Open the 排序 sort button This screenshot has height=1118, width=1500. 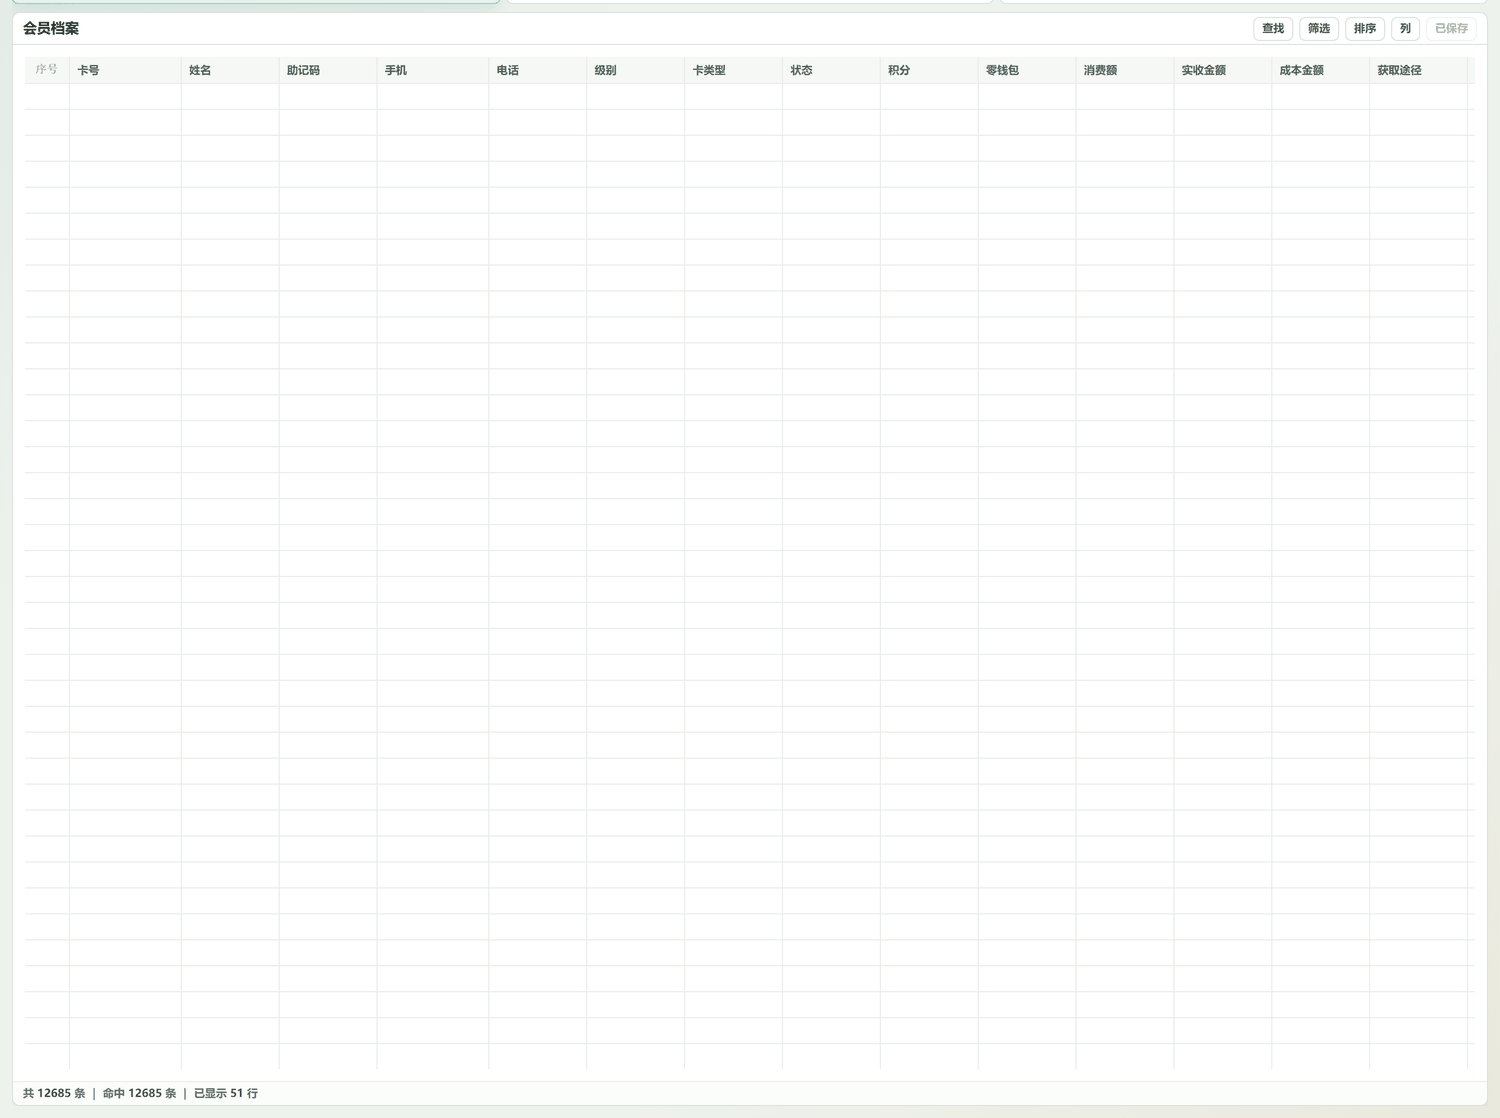[1365, 29]
